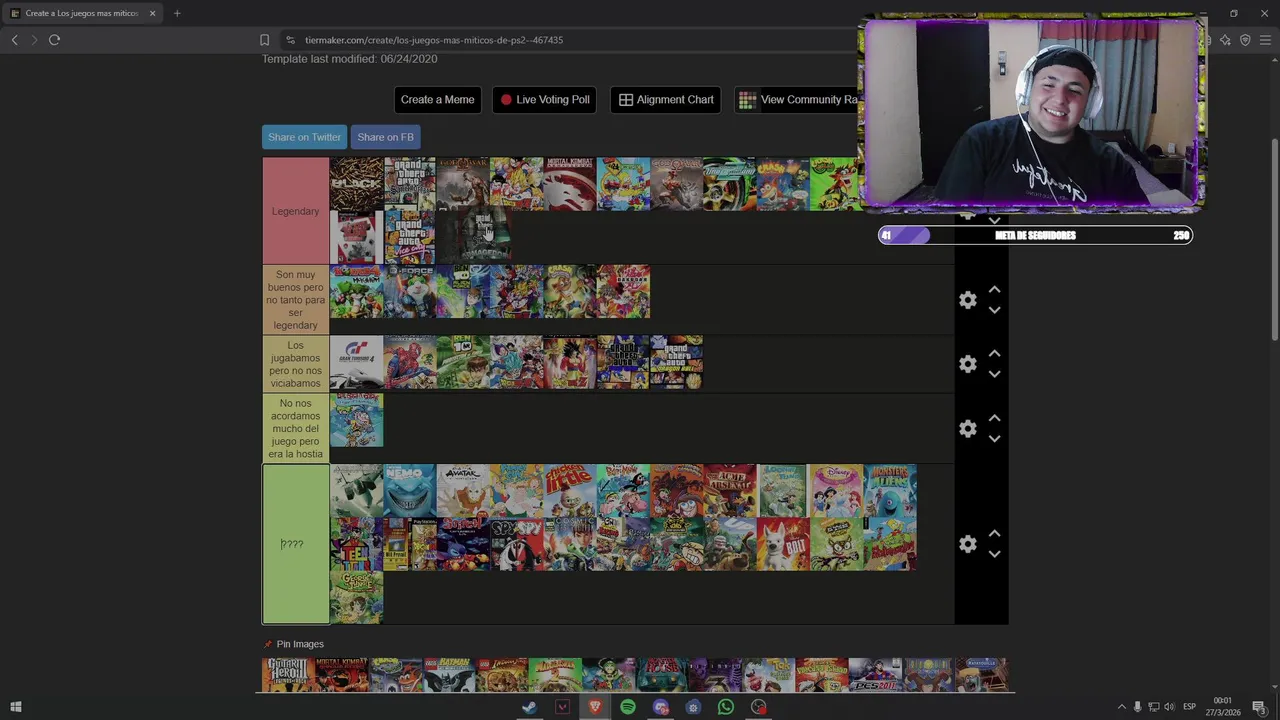This screenshot has height=720, width=1280.
Task: Select the Black game cover in Legendary
Action: click(356, 184)
